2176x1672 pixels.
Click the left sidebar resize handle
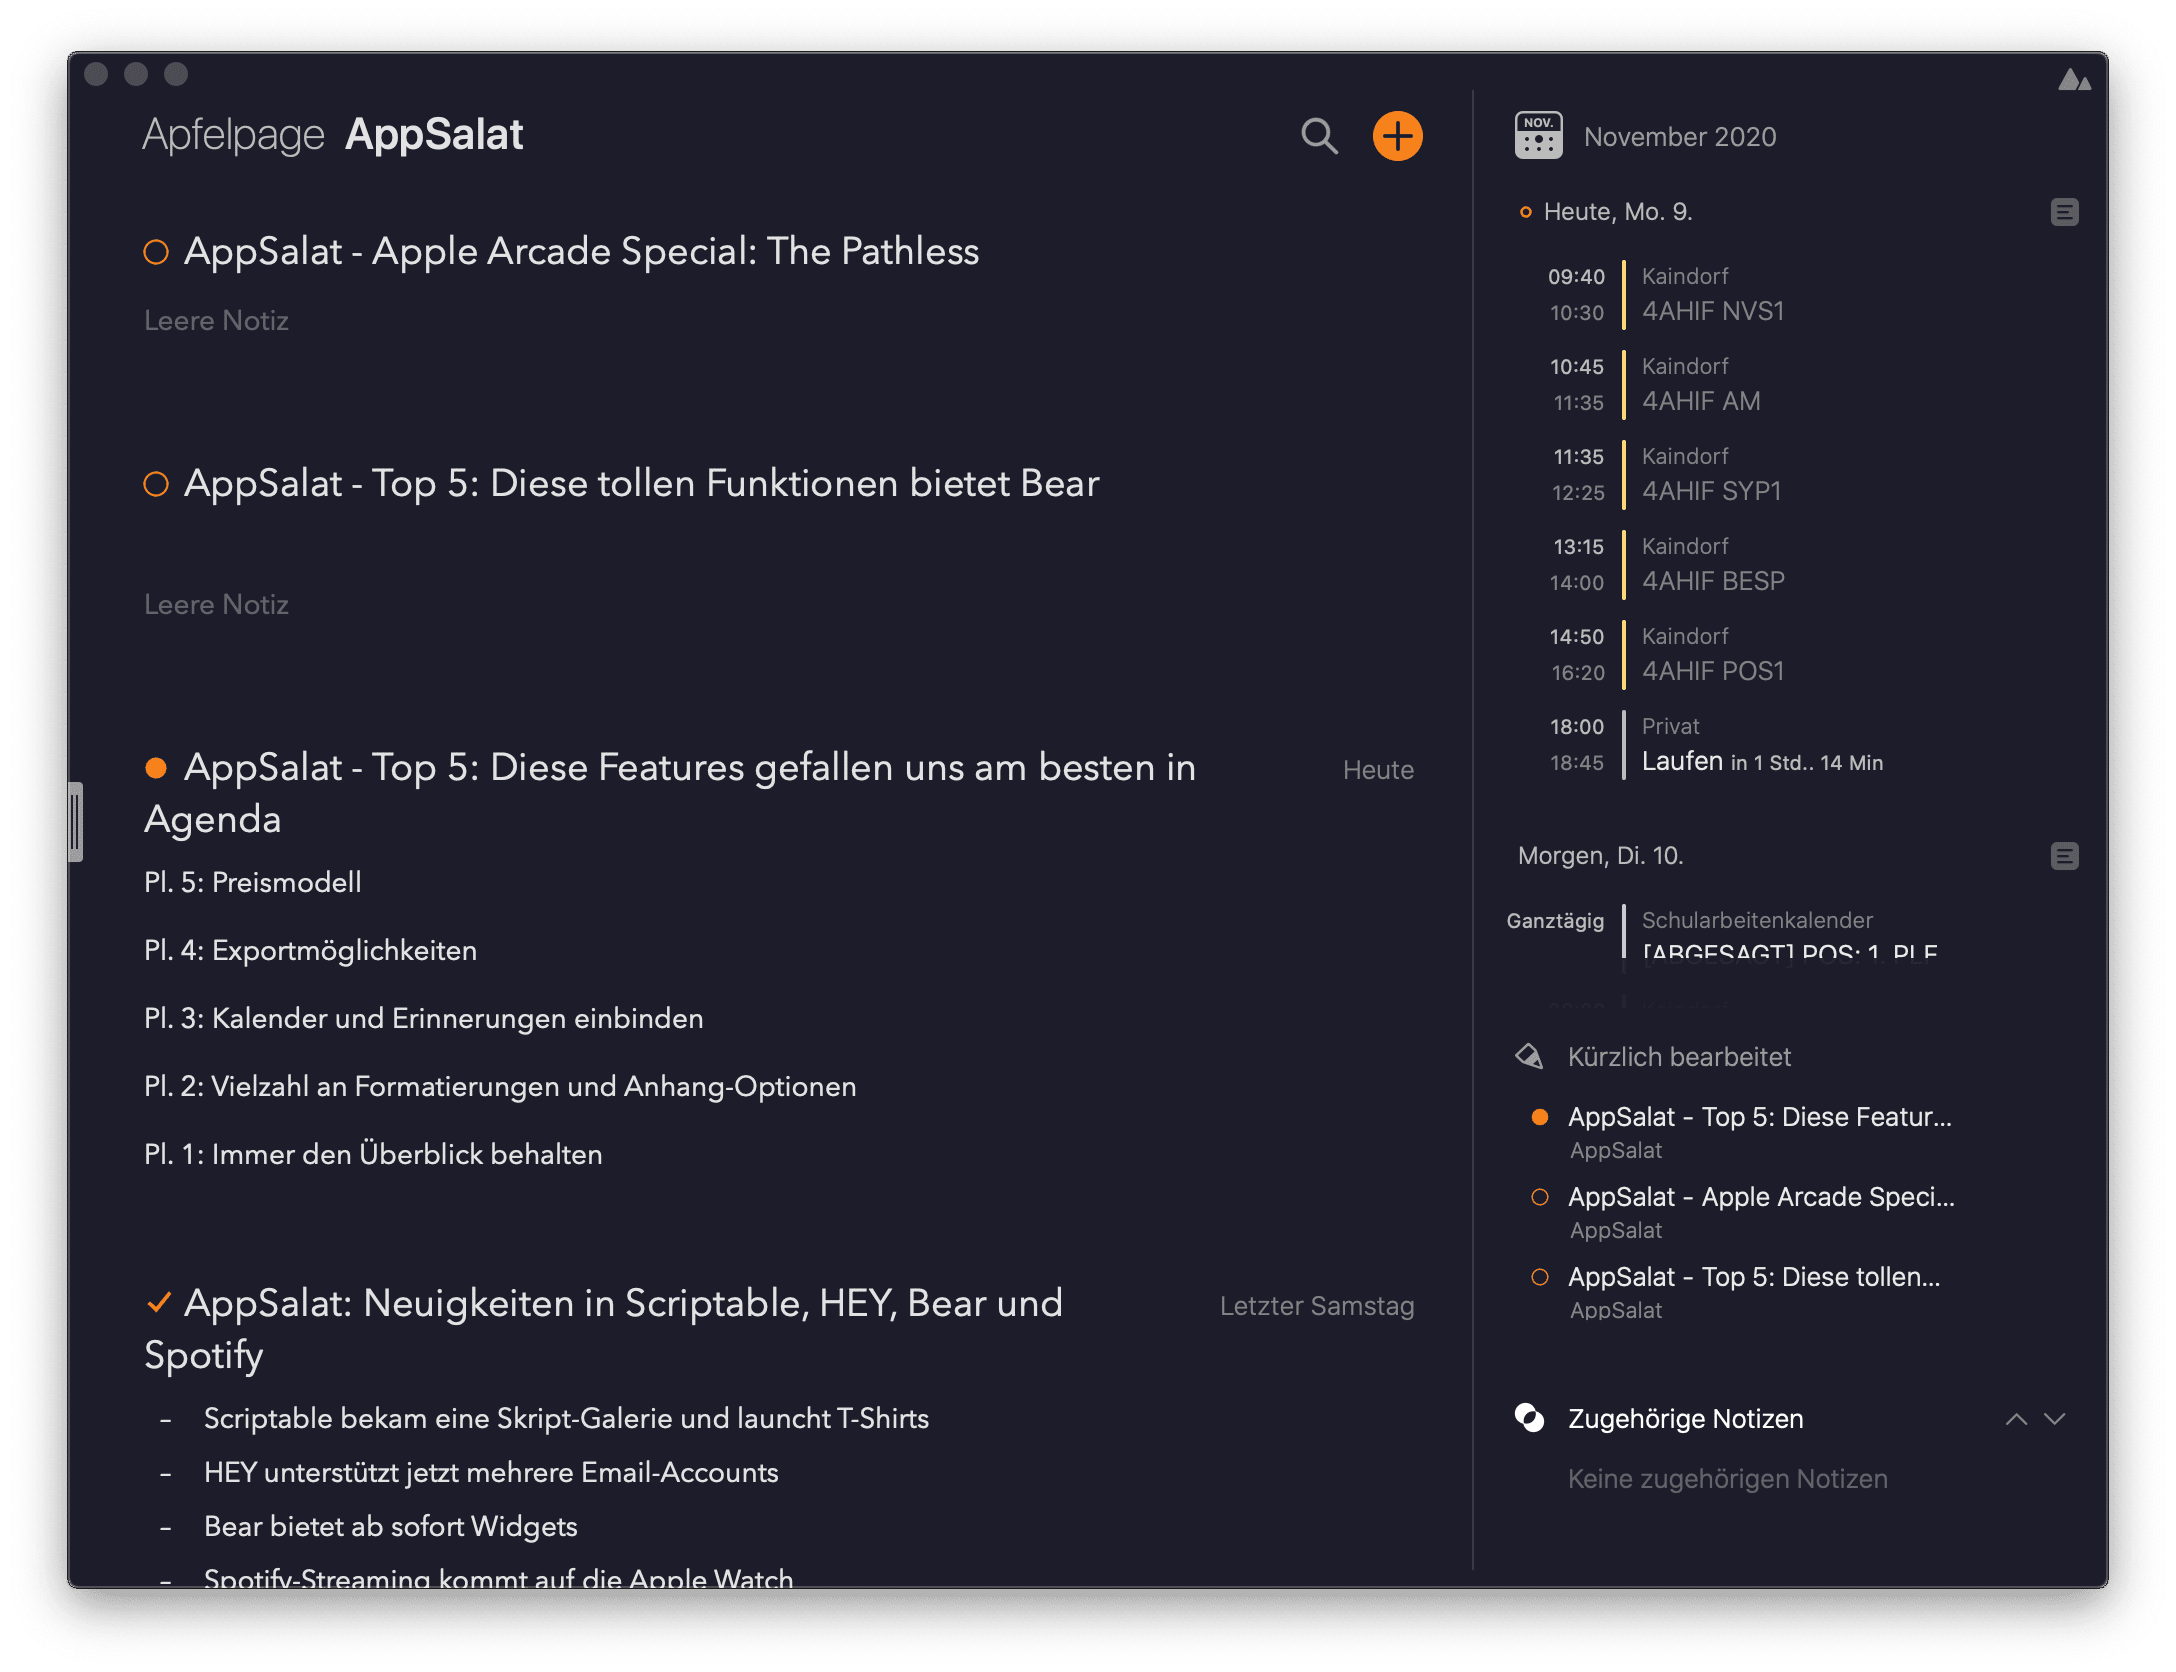click(x=76, y=822)
